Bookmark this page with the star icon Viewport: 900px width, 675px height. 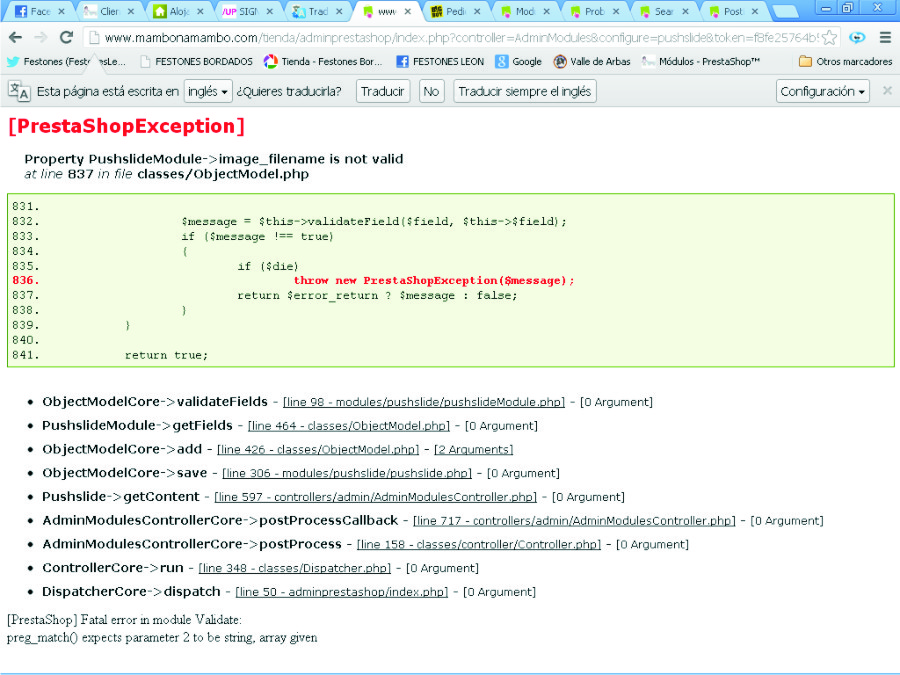click(x=829, y=38)
